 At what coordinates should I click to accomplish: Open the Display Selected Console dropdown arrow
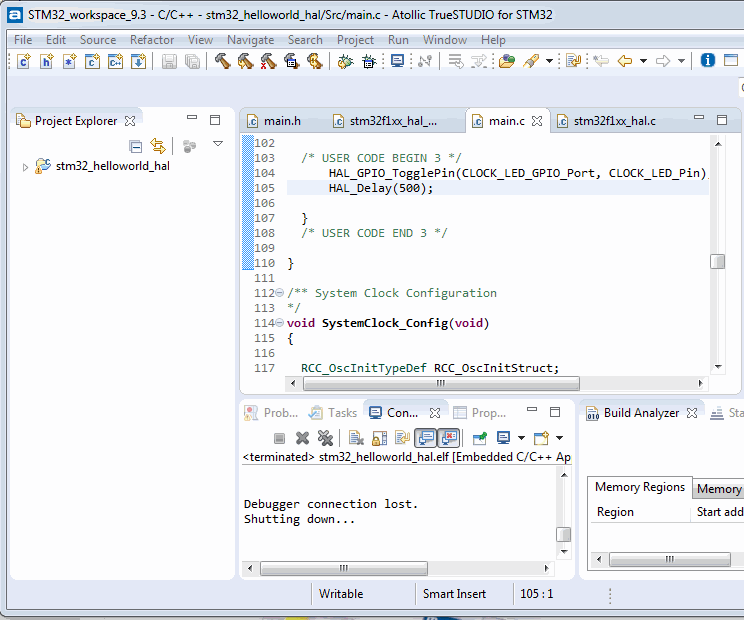click(x=521, y=438)
